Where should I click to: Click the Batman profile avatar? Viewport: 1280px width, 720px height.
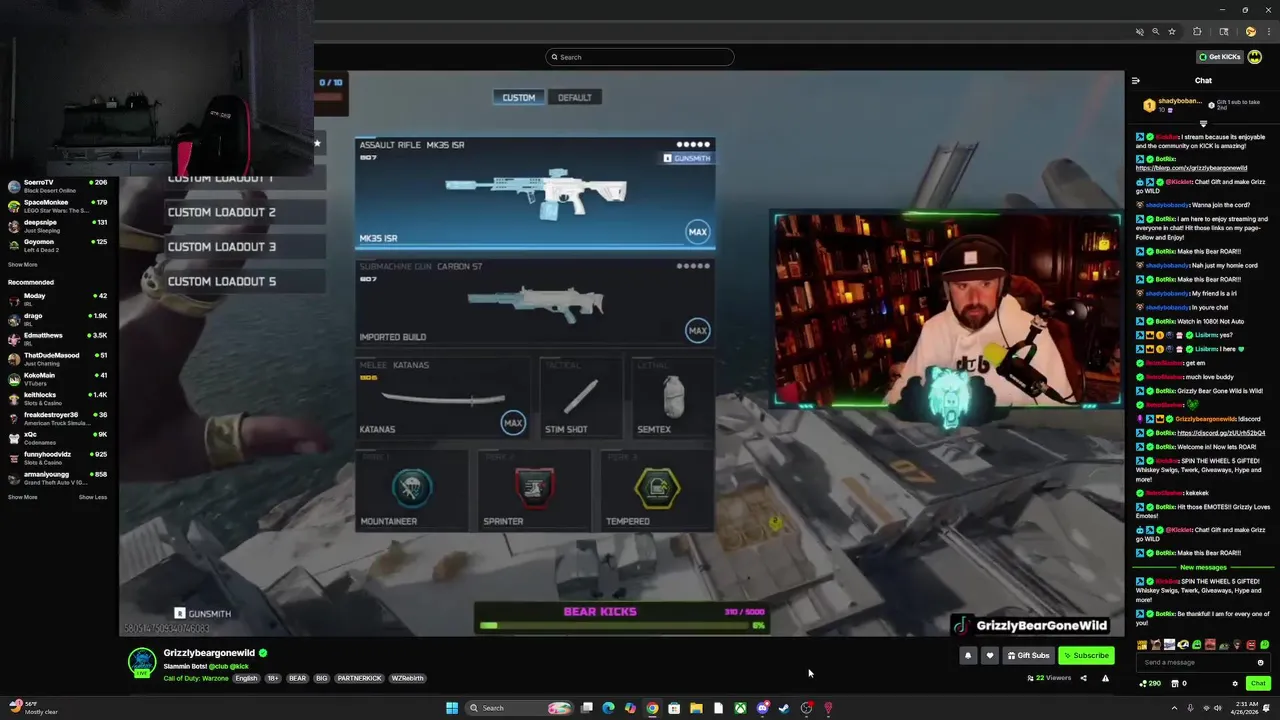coord(1255,57)
